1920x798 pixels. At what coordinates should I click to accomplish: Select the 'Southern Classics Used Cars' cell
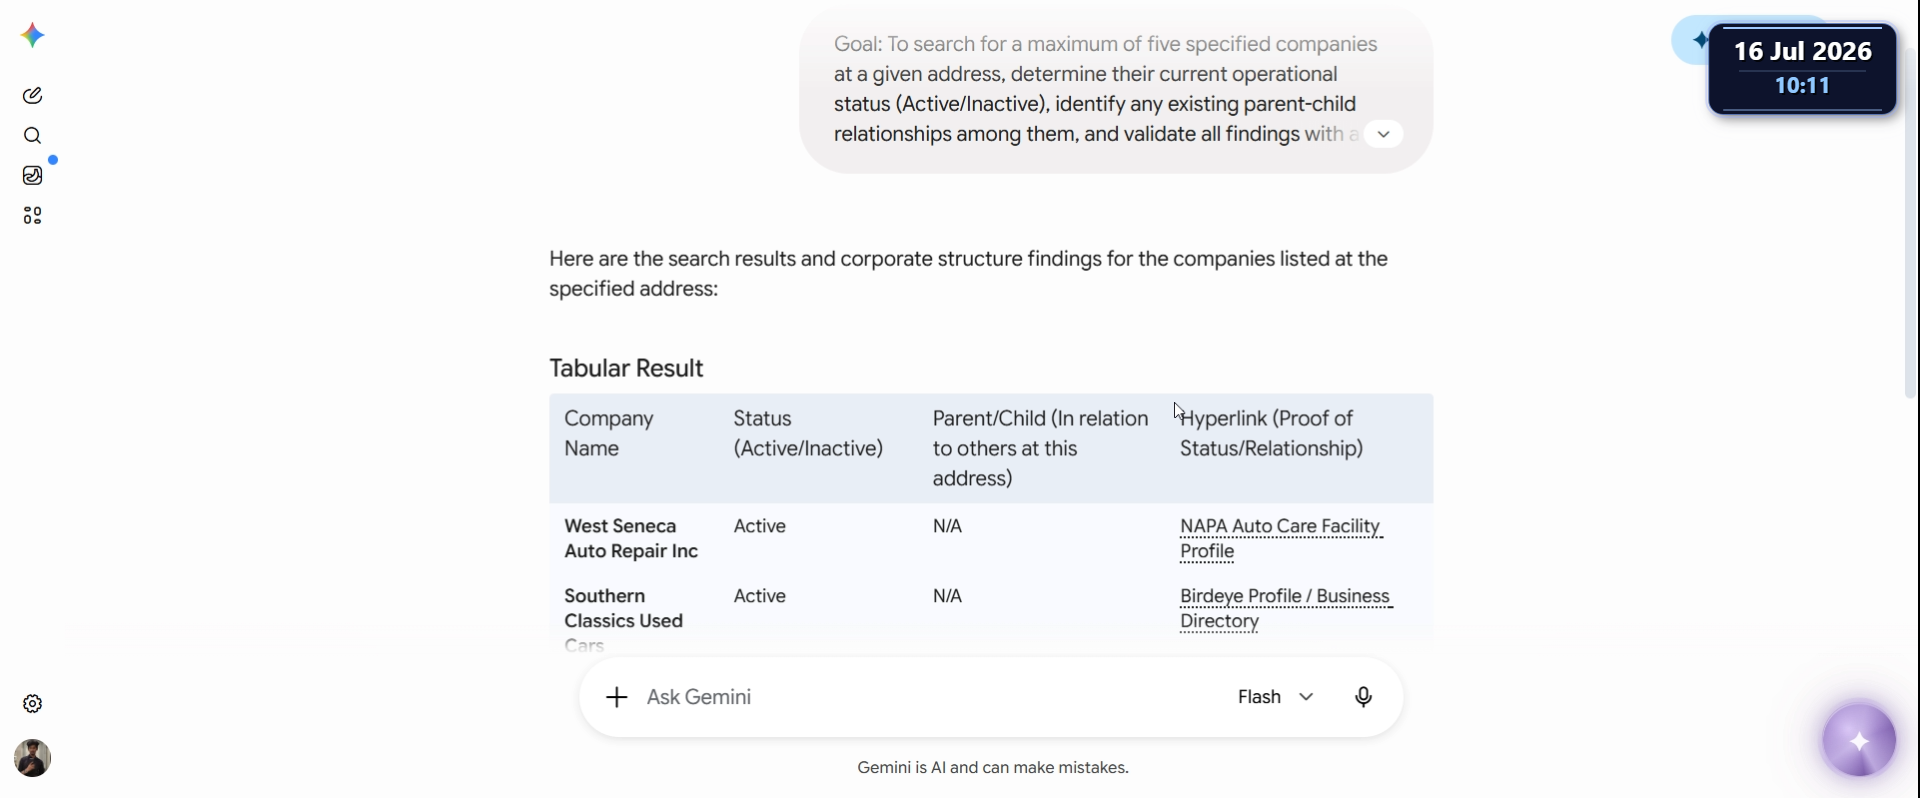click(624, 620)
